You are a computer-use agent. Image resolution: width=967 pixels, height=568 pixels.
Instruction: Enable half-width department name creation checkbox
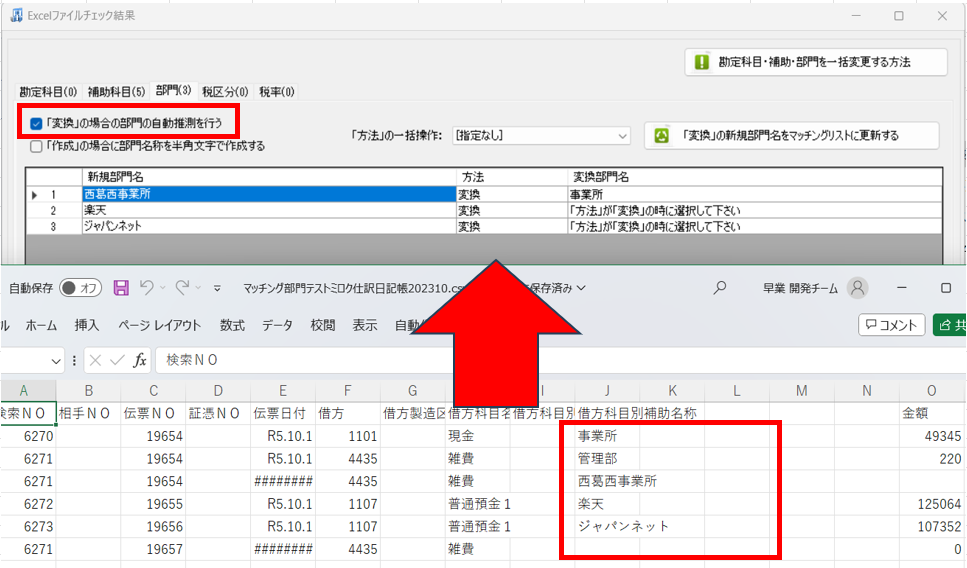pyautogui.click(x=36, y=146)
